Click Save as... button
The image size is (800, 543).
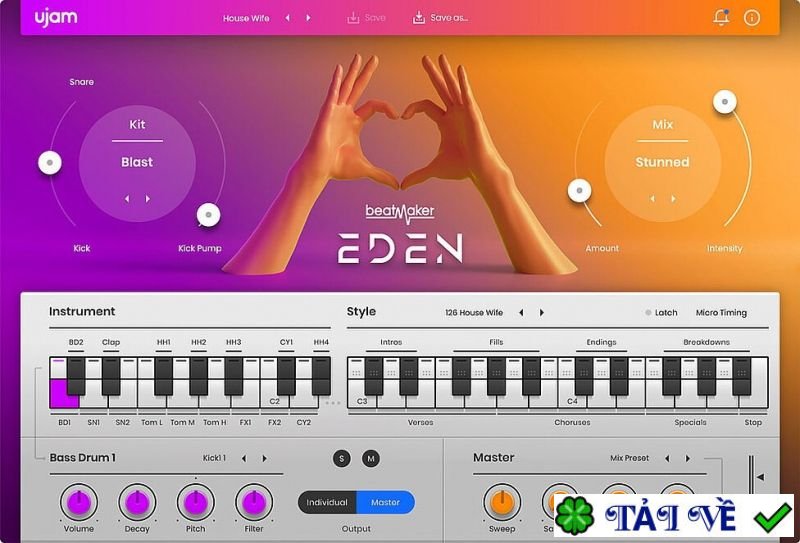[x=440, y=18]
